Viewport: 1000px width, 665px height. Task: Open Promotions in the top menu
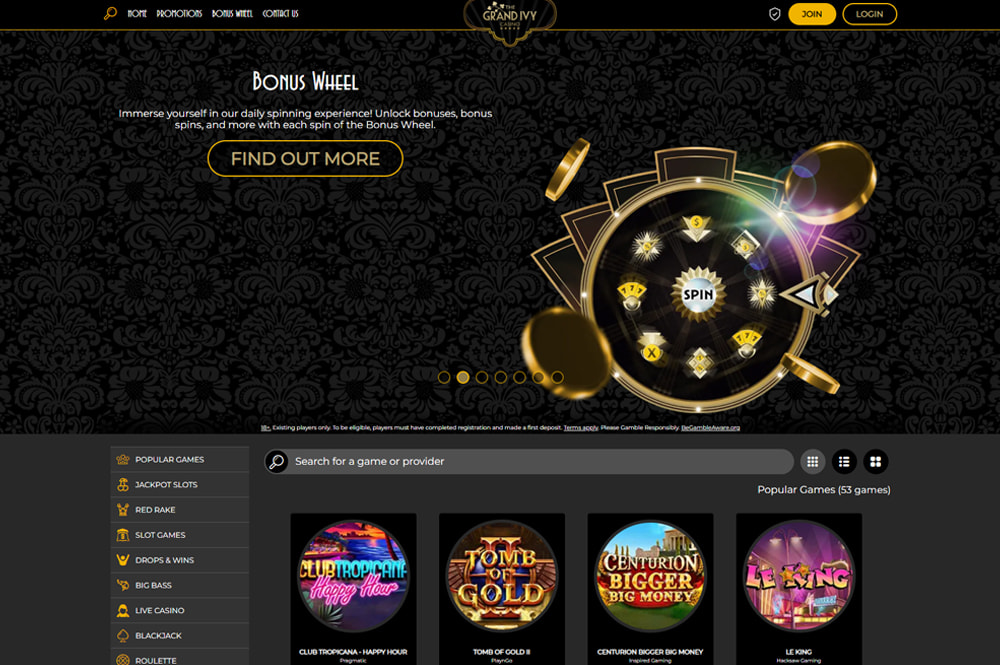tap(179, 13)
